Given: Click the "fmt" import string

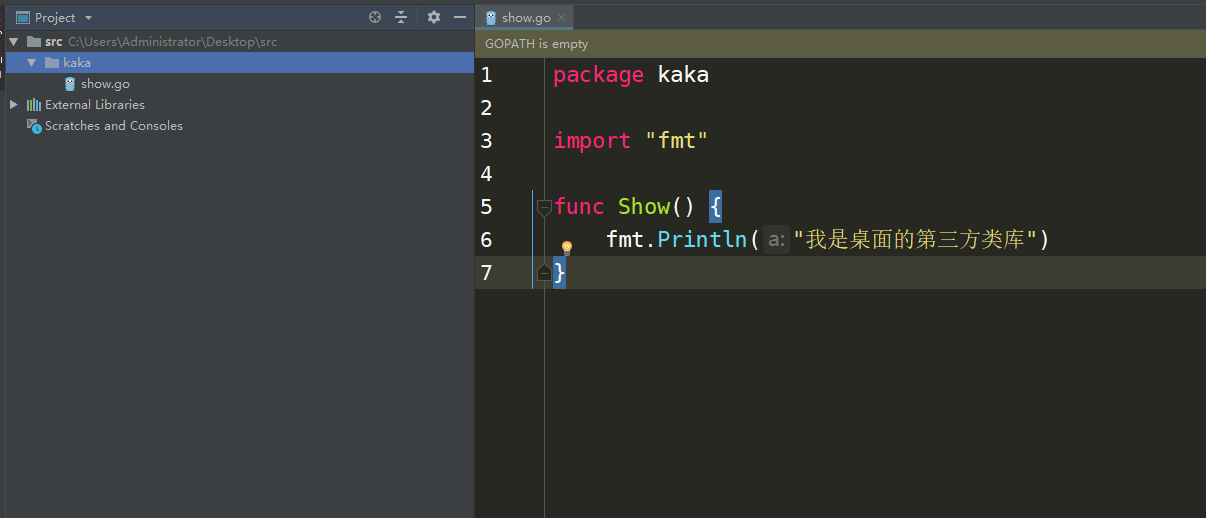Looking at the screenshot, I should coord(677,141).
